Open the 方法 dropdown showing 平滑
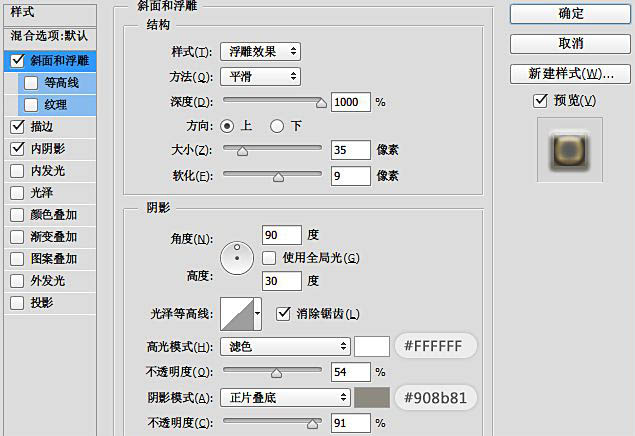 click(260, 77)
